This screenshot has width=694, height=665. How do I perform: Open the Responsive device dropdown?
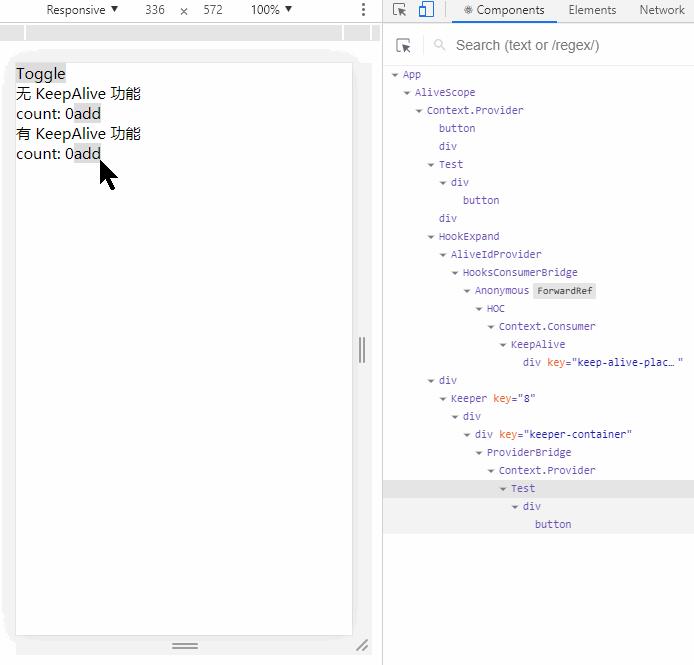(x=82, y=9)
